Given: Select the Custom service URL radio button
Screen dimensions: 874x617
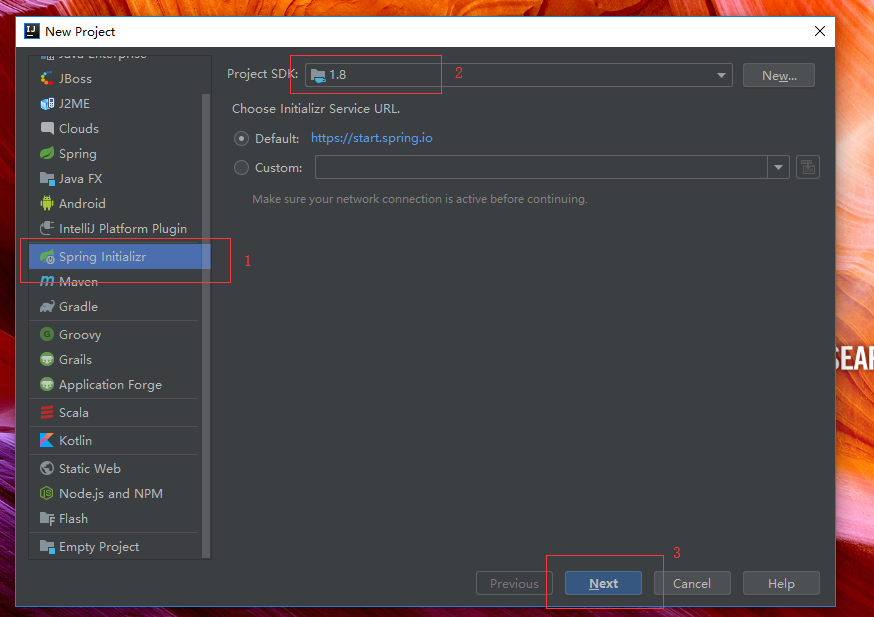Looking at the screenshot, I should click(241, 167).
